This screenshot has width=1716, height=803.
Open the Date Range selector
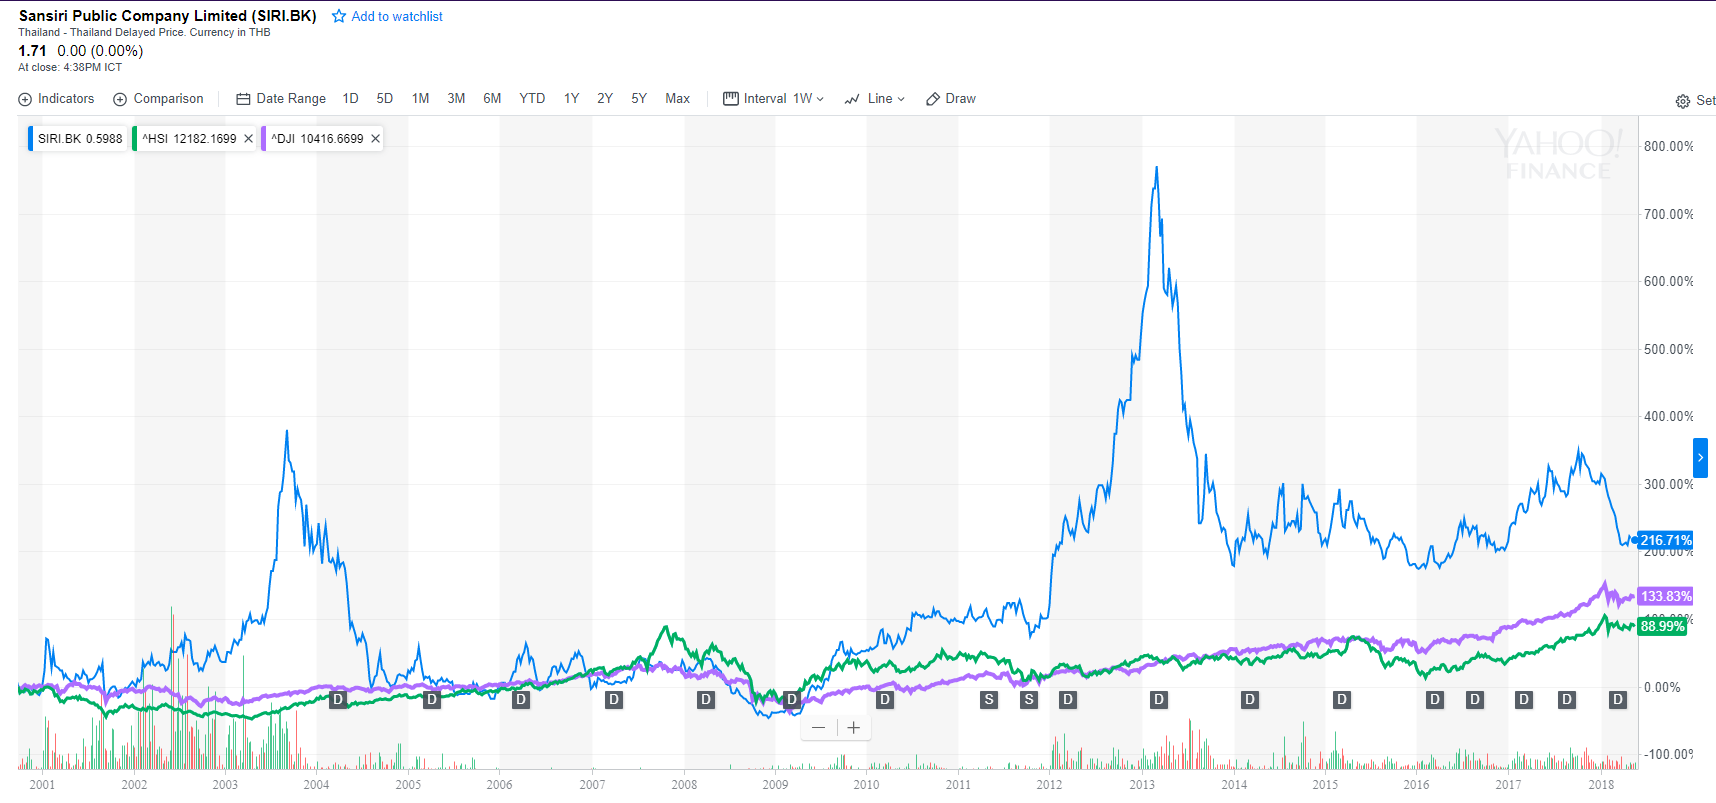click(281, 99)
